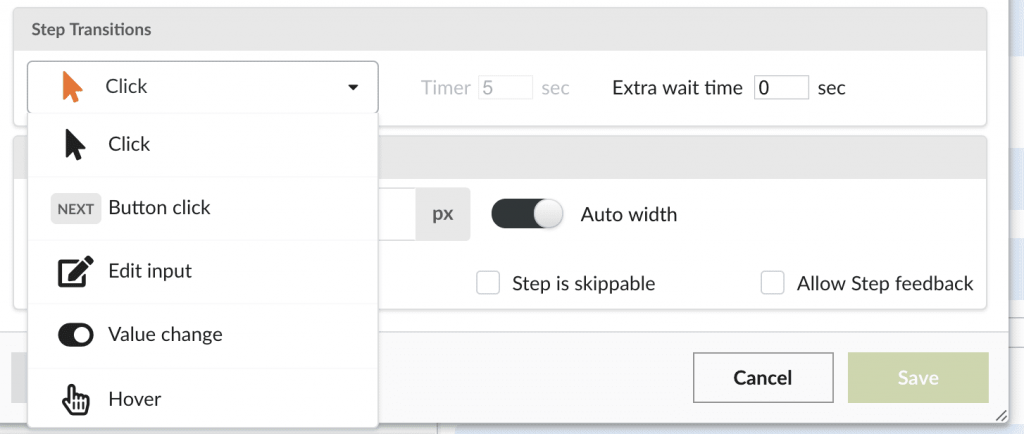Enable the Step is skippable checkbox
This screenshot has height=434, width=1024.
tap(488, 283)
